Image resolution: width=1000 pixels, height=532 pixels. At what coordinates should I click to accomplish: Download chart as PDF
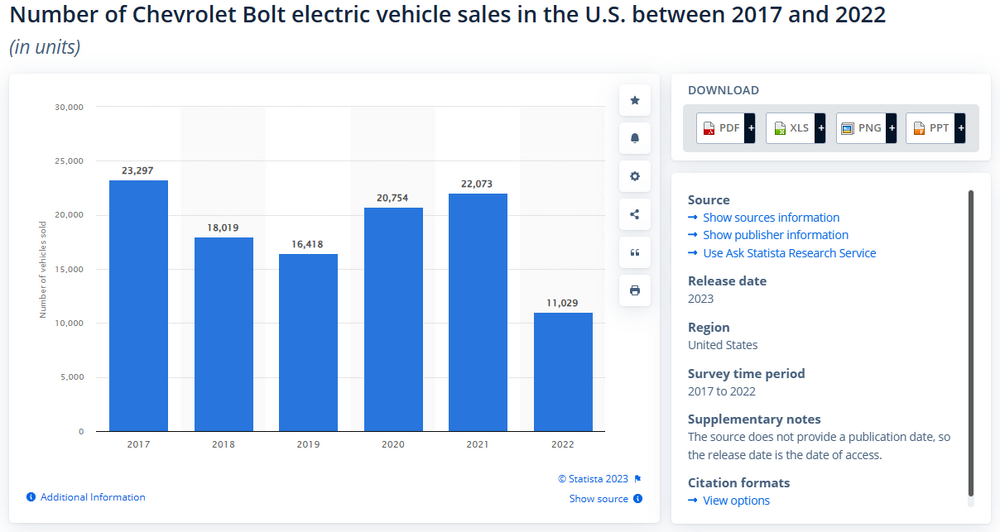[x=721, y=128]
